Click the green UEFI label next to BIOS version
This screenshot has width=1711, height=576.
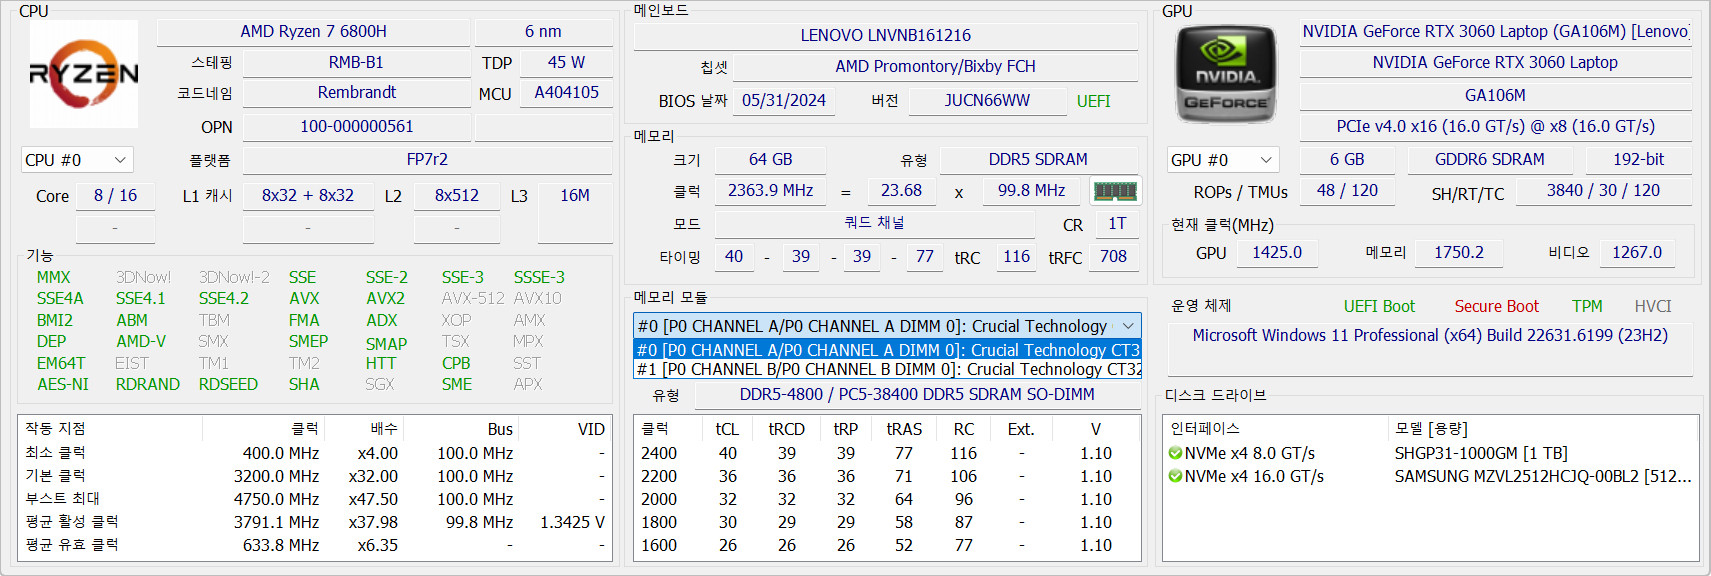(x=1093, y=102)
